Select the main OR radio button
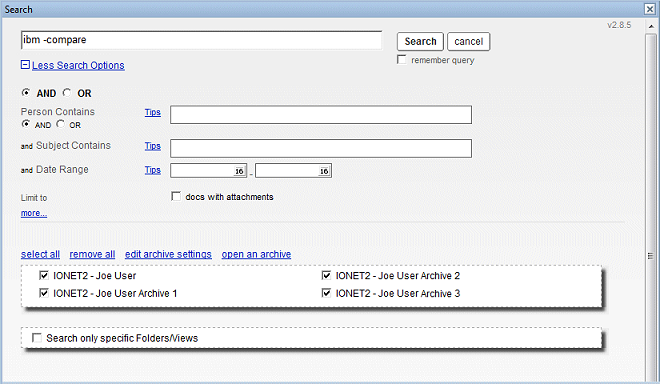660x384 pixels. tap(67, 93)
